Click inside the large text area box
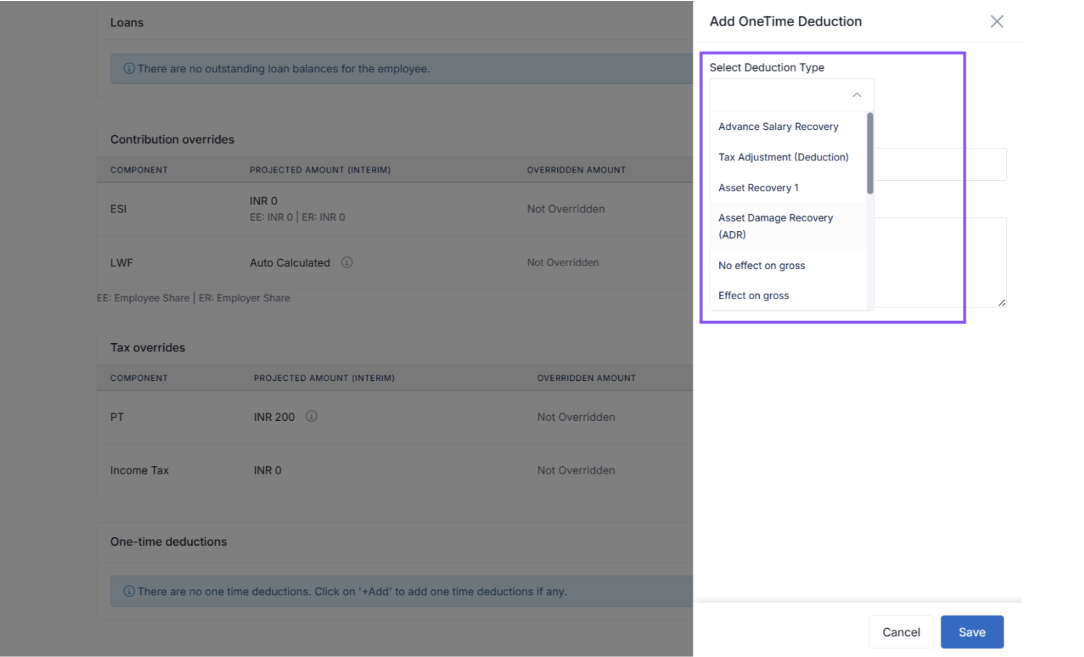The image size is (1084, 657). (x=940, y=262)
